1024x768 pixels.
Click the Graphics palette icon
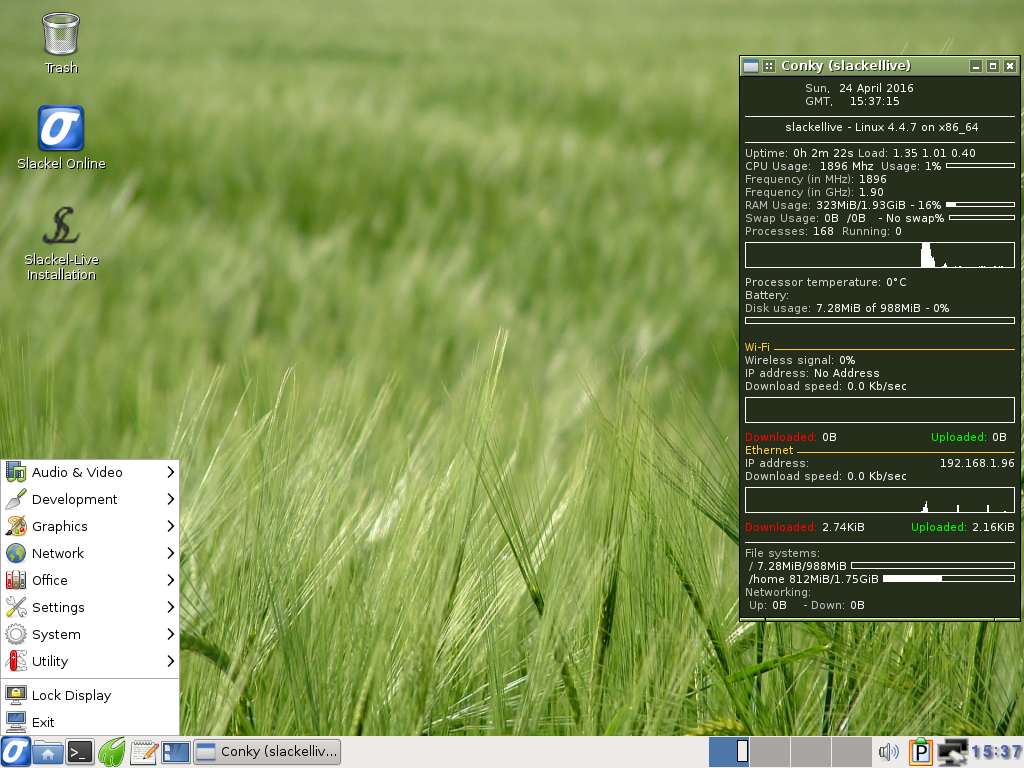(x=16, y=526)
